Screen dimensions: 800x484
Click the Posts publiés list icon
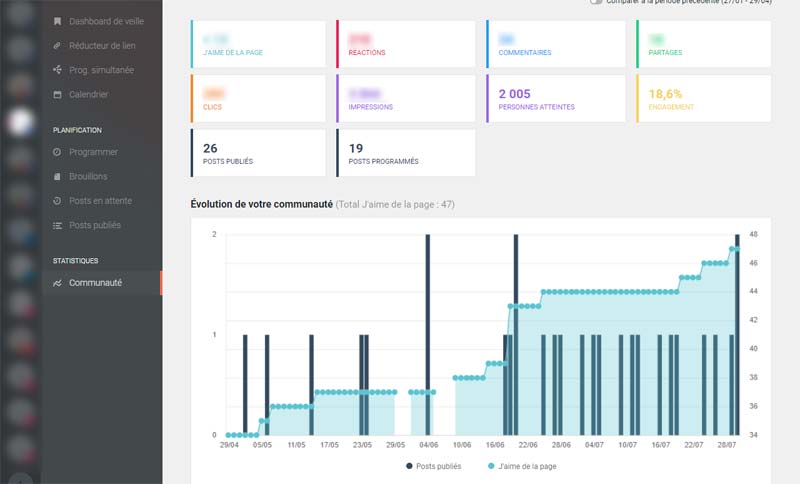point(57,225)
